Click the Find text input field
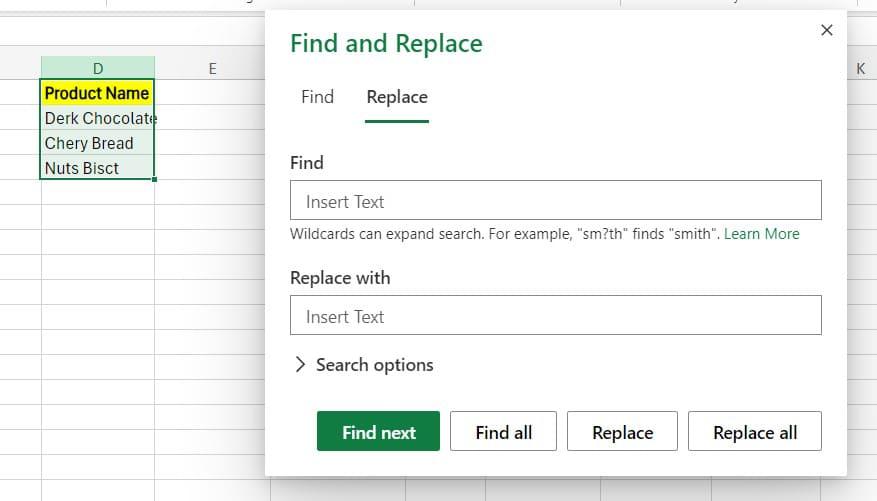This screenshot has width=877, height=501. (555, 201)
